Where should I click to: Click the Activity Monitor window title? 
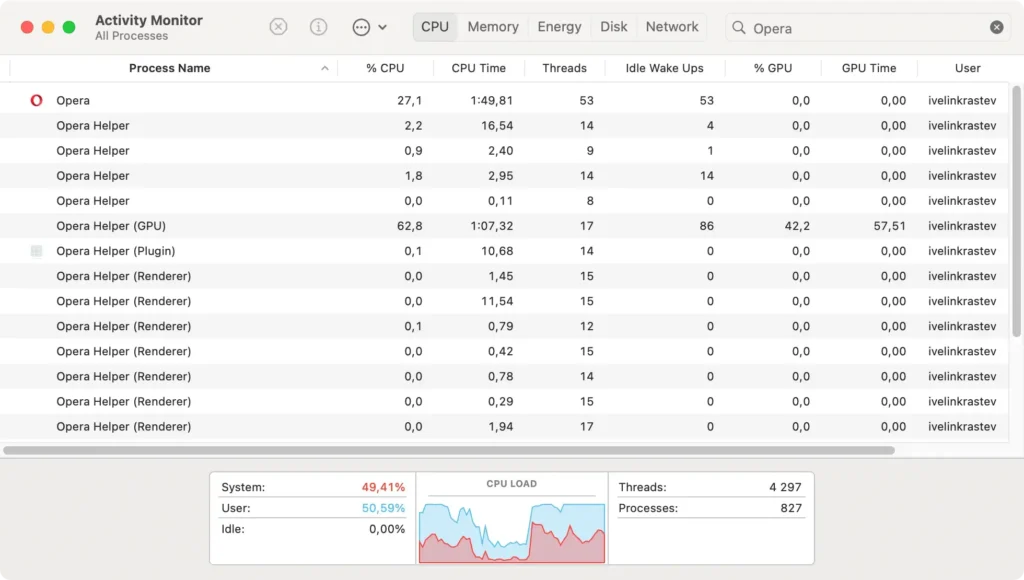pos(149,20)
